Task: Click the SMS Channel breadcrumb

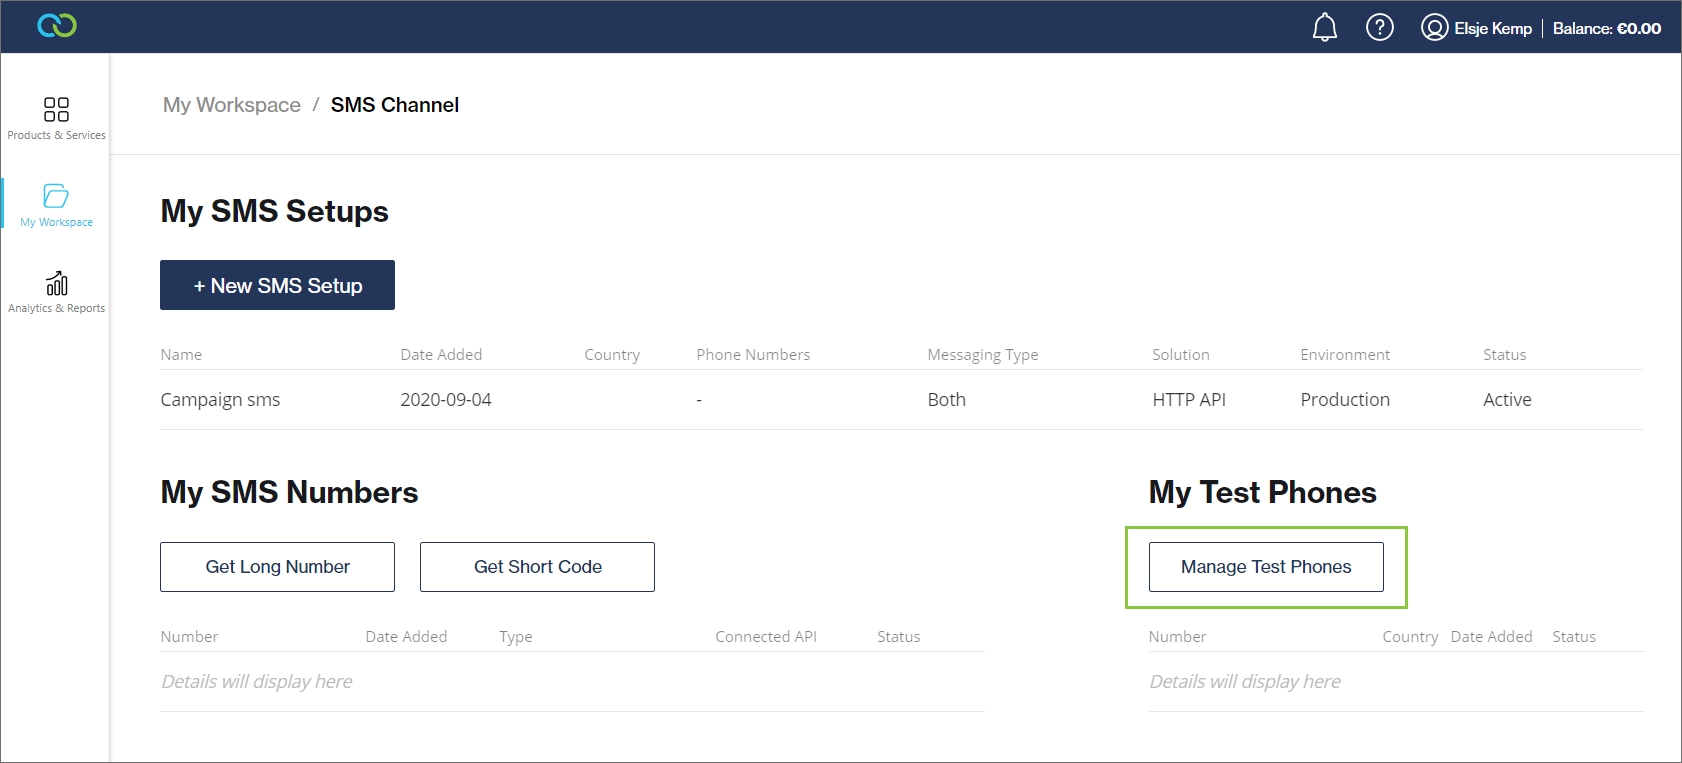Action: [x=394, y=105]
